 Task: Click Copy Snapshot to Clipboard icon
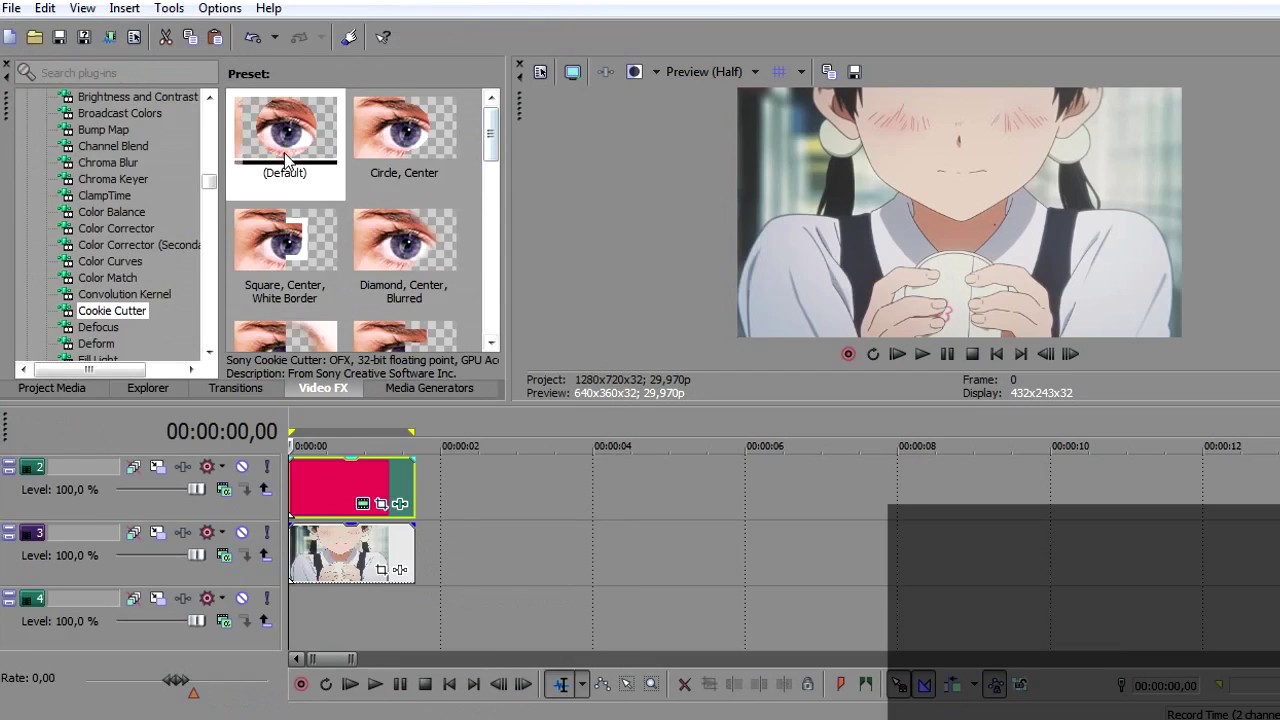pyautogui.click(x=828, y=72)
